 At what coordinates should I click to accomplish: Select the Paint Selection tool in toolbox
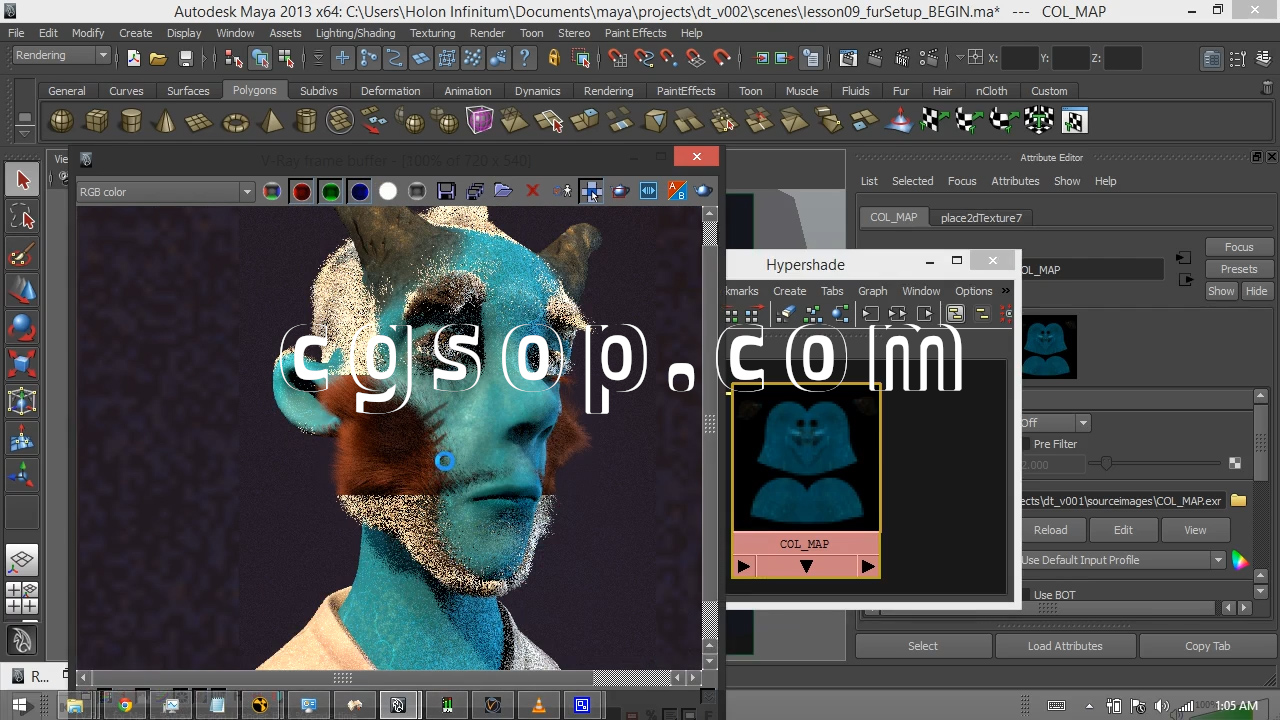click(x=22, y=254)
